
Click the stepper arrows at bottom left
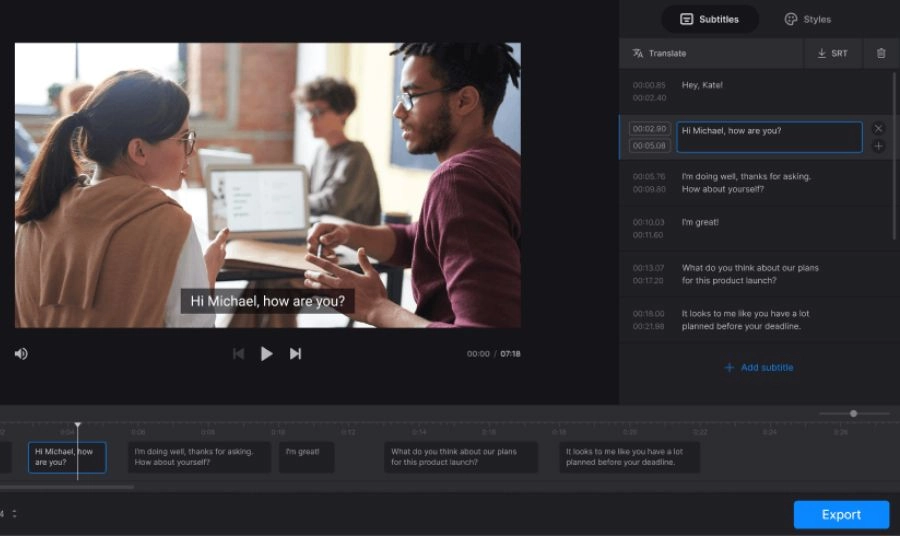pyautogui.click(x=14, y=514)
